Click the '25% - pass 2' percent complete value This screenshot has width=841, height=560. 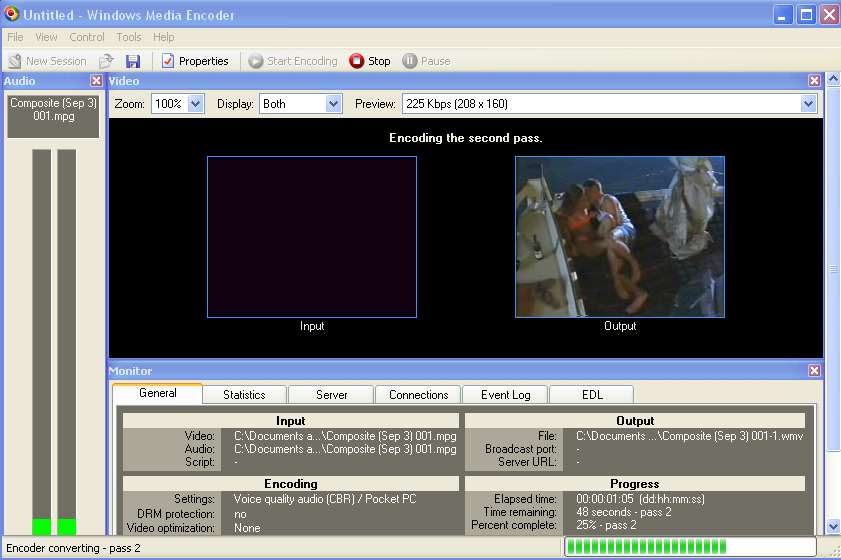[x=606, y=525]
